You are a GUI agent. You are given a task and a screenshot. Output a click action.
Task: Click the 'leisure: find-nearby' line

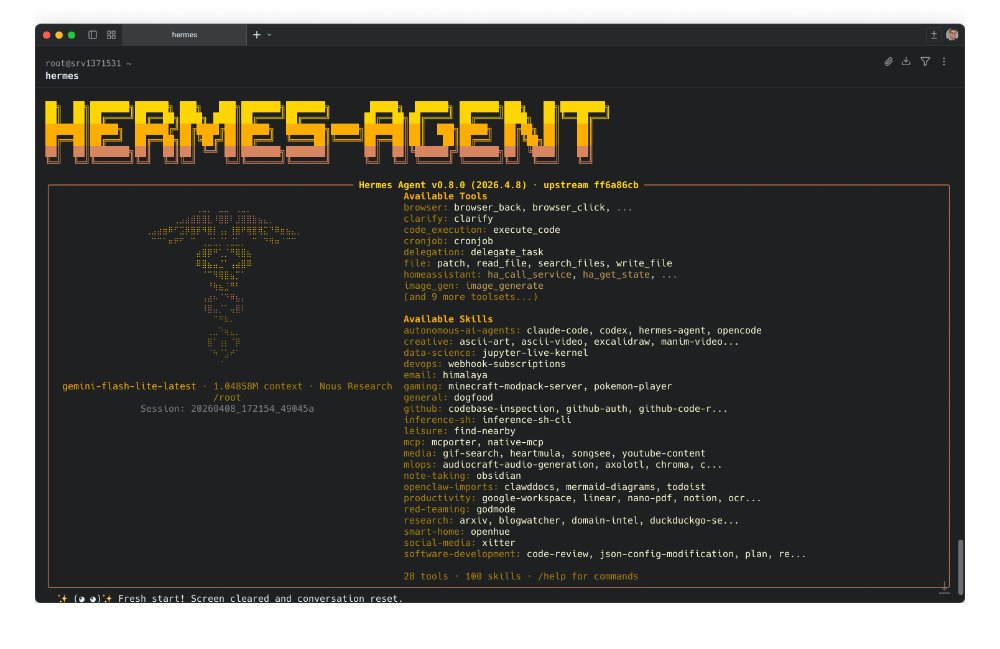[x=459, y=431]
